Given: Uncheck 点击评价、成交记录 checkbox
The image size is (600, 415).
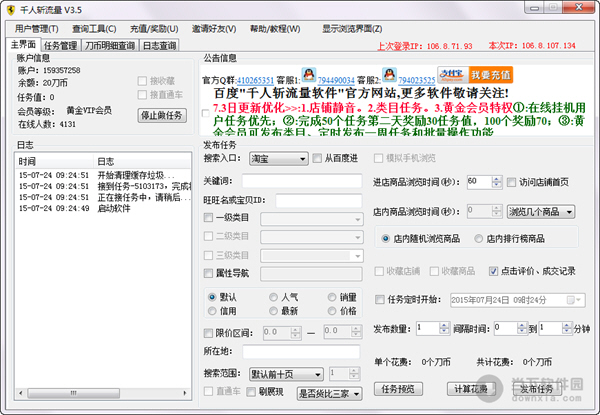Looking at the screenshot, I should 493,271.
